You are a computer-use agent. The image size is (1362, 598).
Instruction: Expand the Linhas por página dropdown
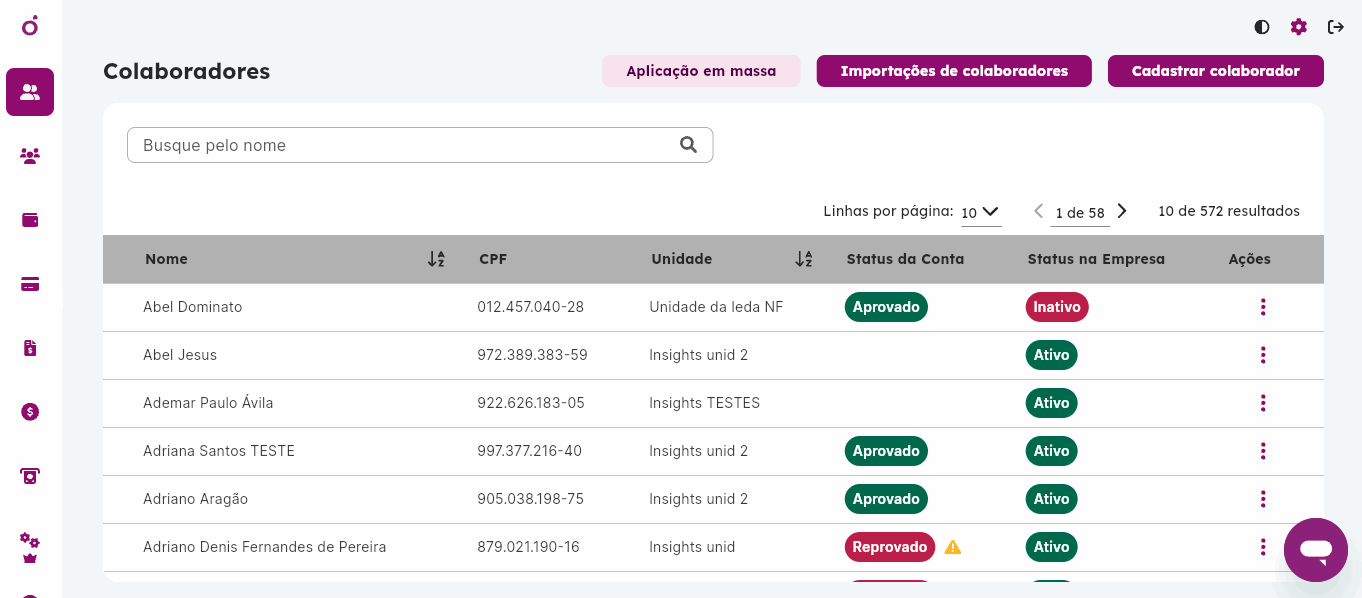[x=981, y=212]
